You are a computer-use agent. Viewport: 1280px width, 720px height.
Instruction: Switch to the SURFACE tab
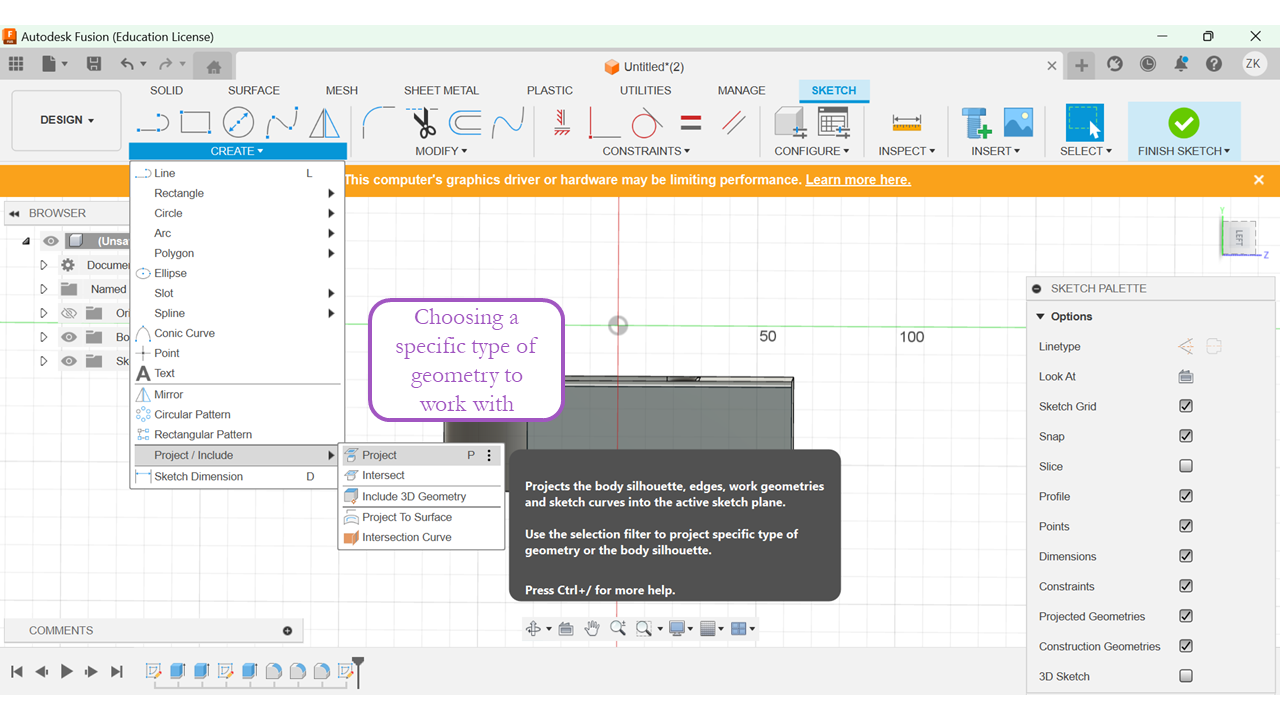pyautogui.click(x=254, y=90)
